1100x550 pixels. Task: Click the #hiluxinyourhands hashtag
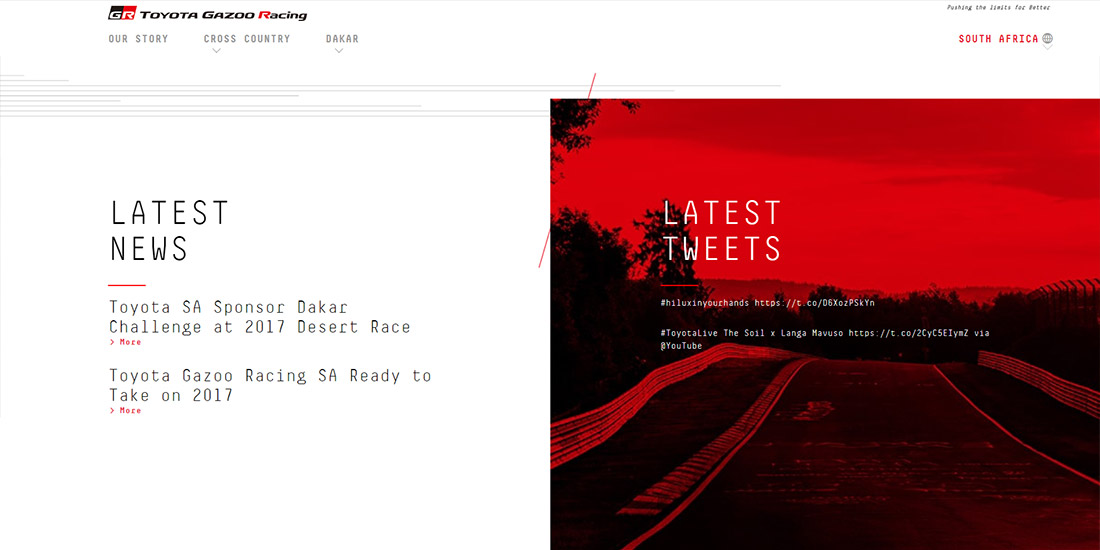(704, 302)
